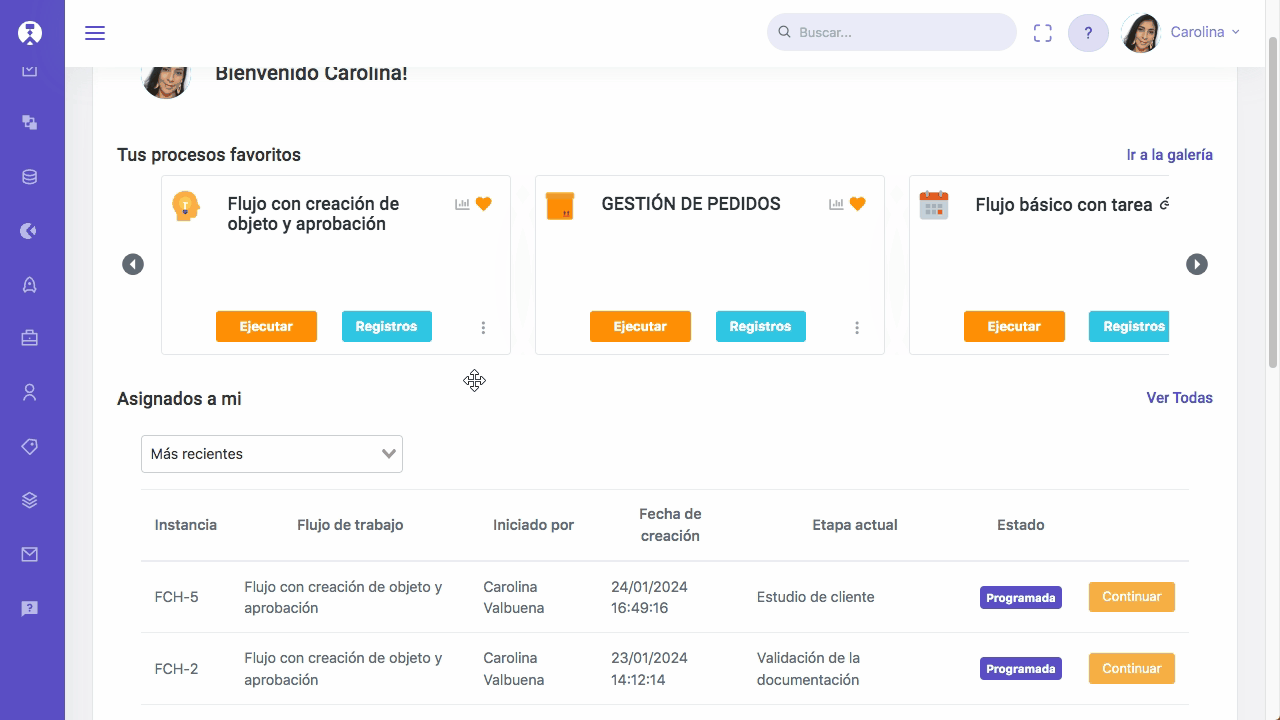View statistics chart for GESTIÓN DE PEDIDOS

click(836, 204)
